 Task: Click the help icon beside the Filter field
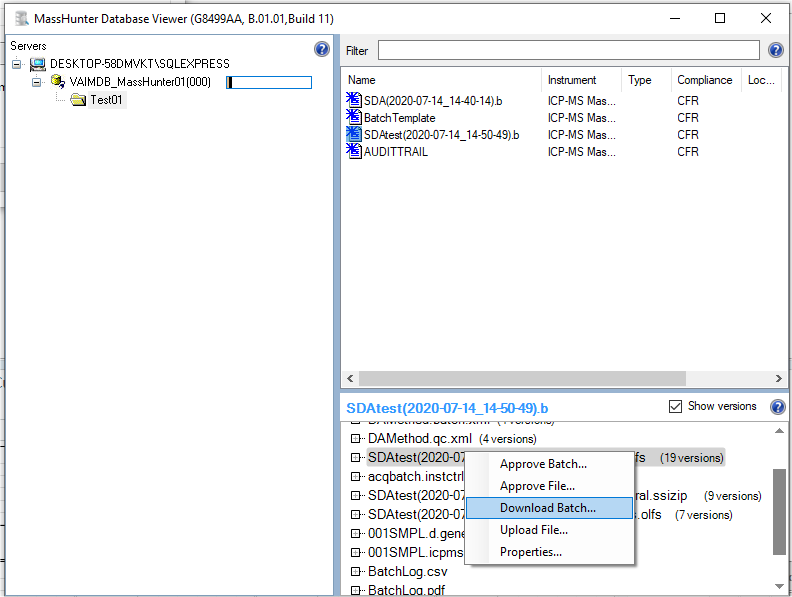(x=776, y=50)
